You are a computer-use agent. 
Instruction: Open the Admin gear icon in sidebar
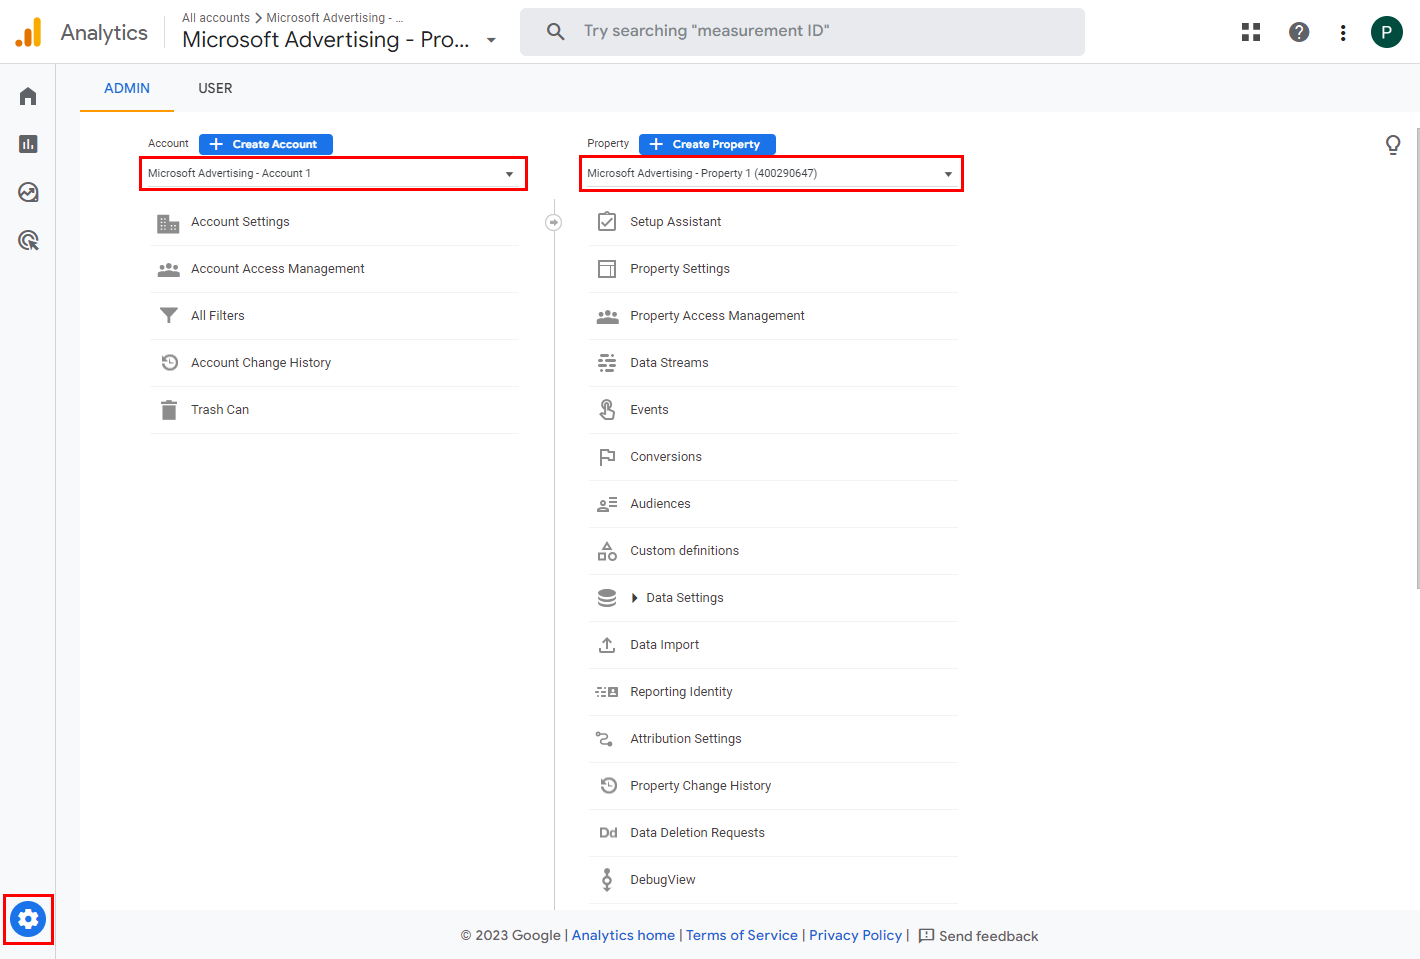[28, 919]
